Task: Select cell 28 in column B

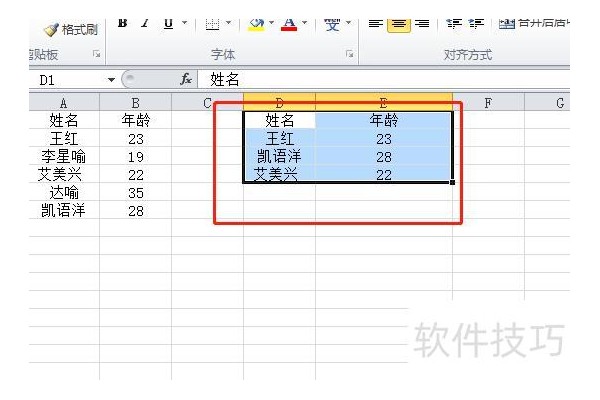Action: tap(135, 210)
